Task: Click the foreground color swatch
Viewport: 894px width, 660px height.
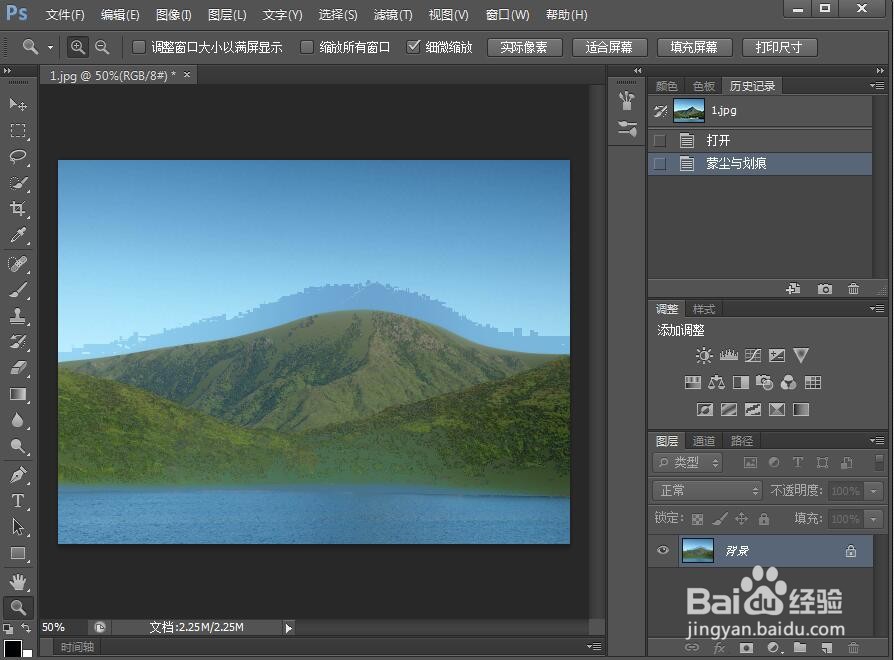Action: tap(12, 649)
